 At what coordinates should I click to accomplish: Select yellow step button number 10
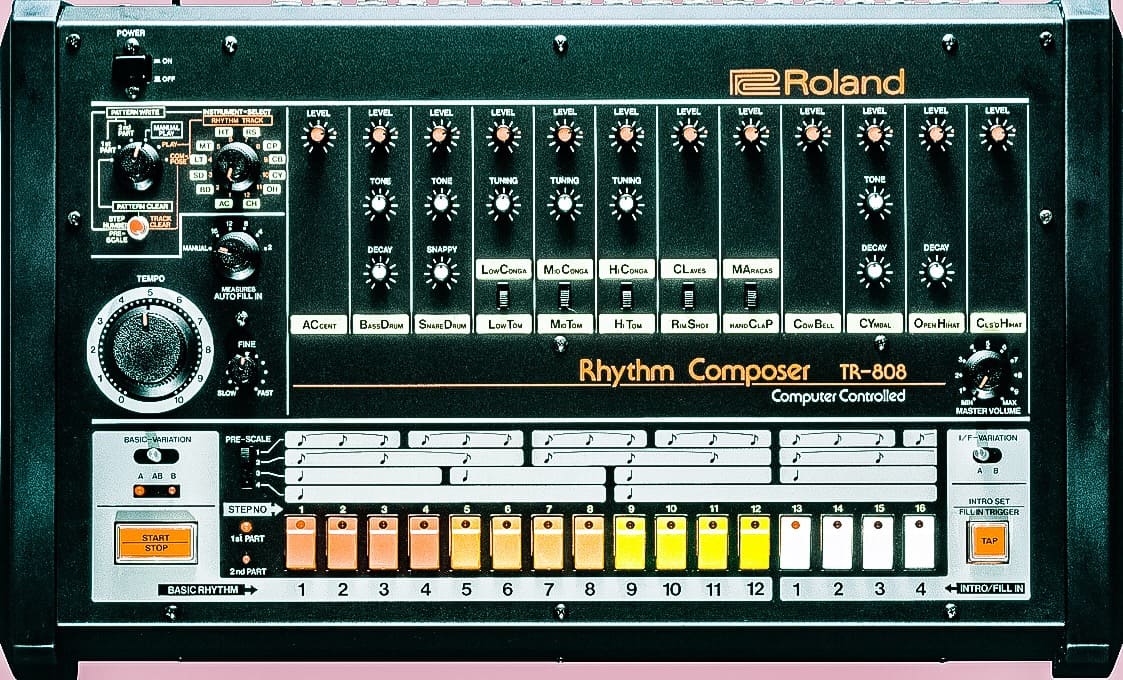[x=671, y=542]
